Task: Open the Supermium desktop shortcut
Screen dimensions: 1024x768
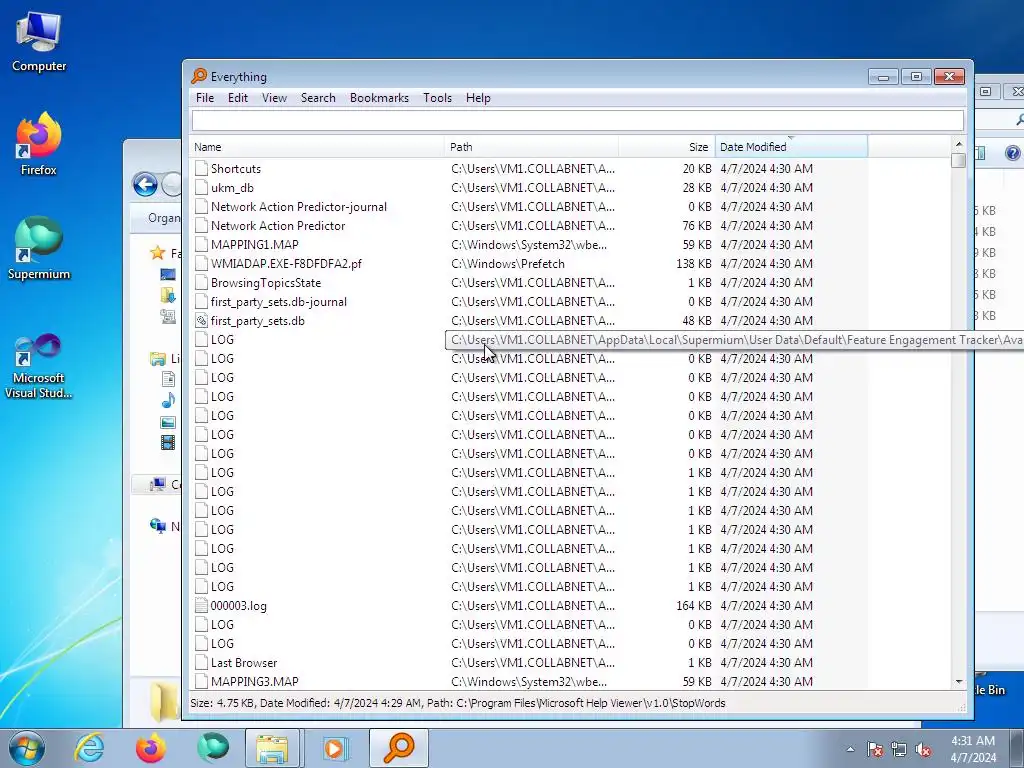Action: coord(39,248)
